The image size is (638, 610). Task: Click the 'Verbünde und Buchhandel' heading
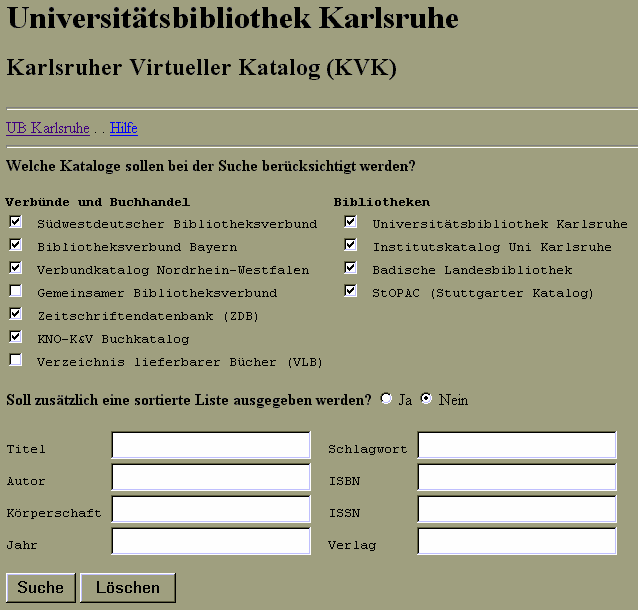(98, 202)
